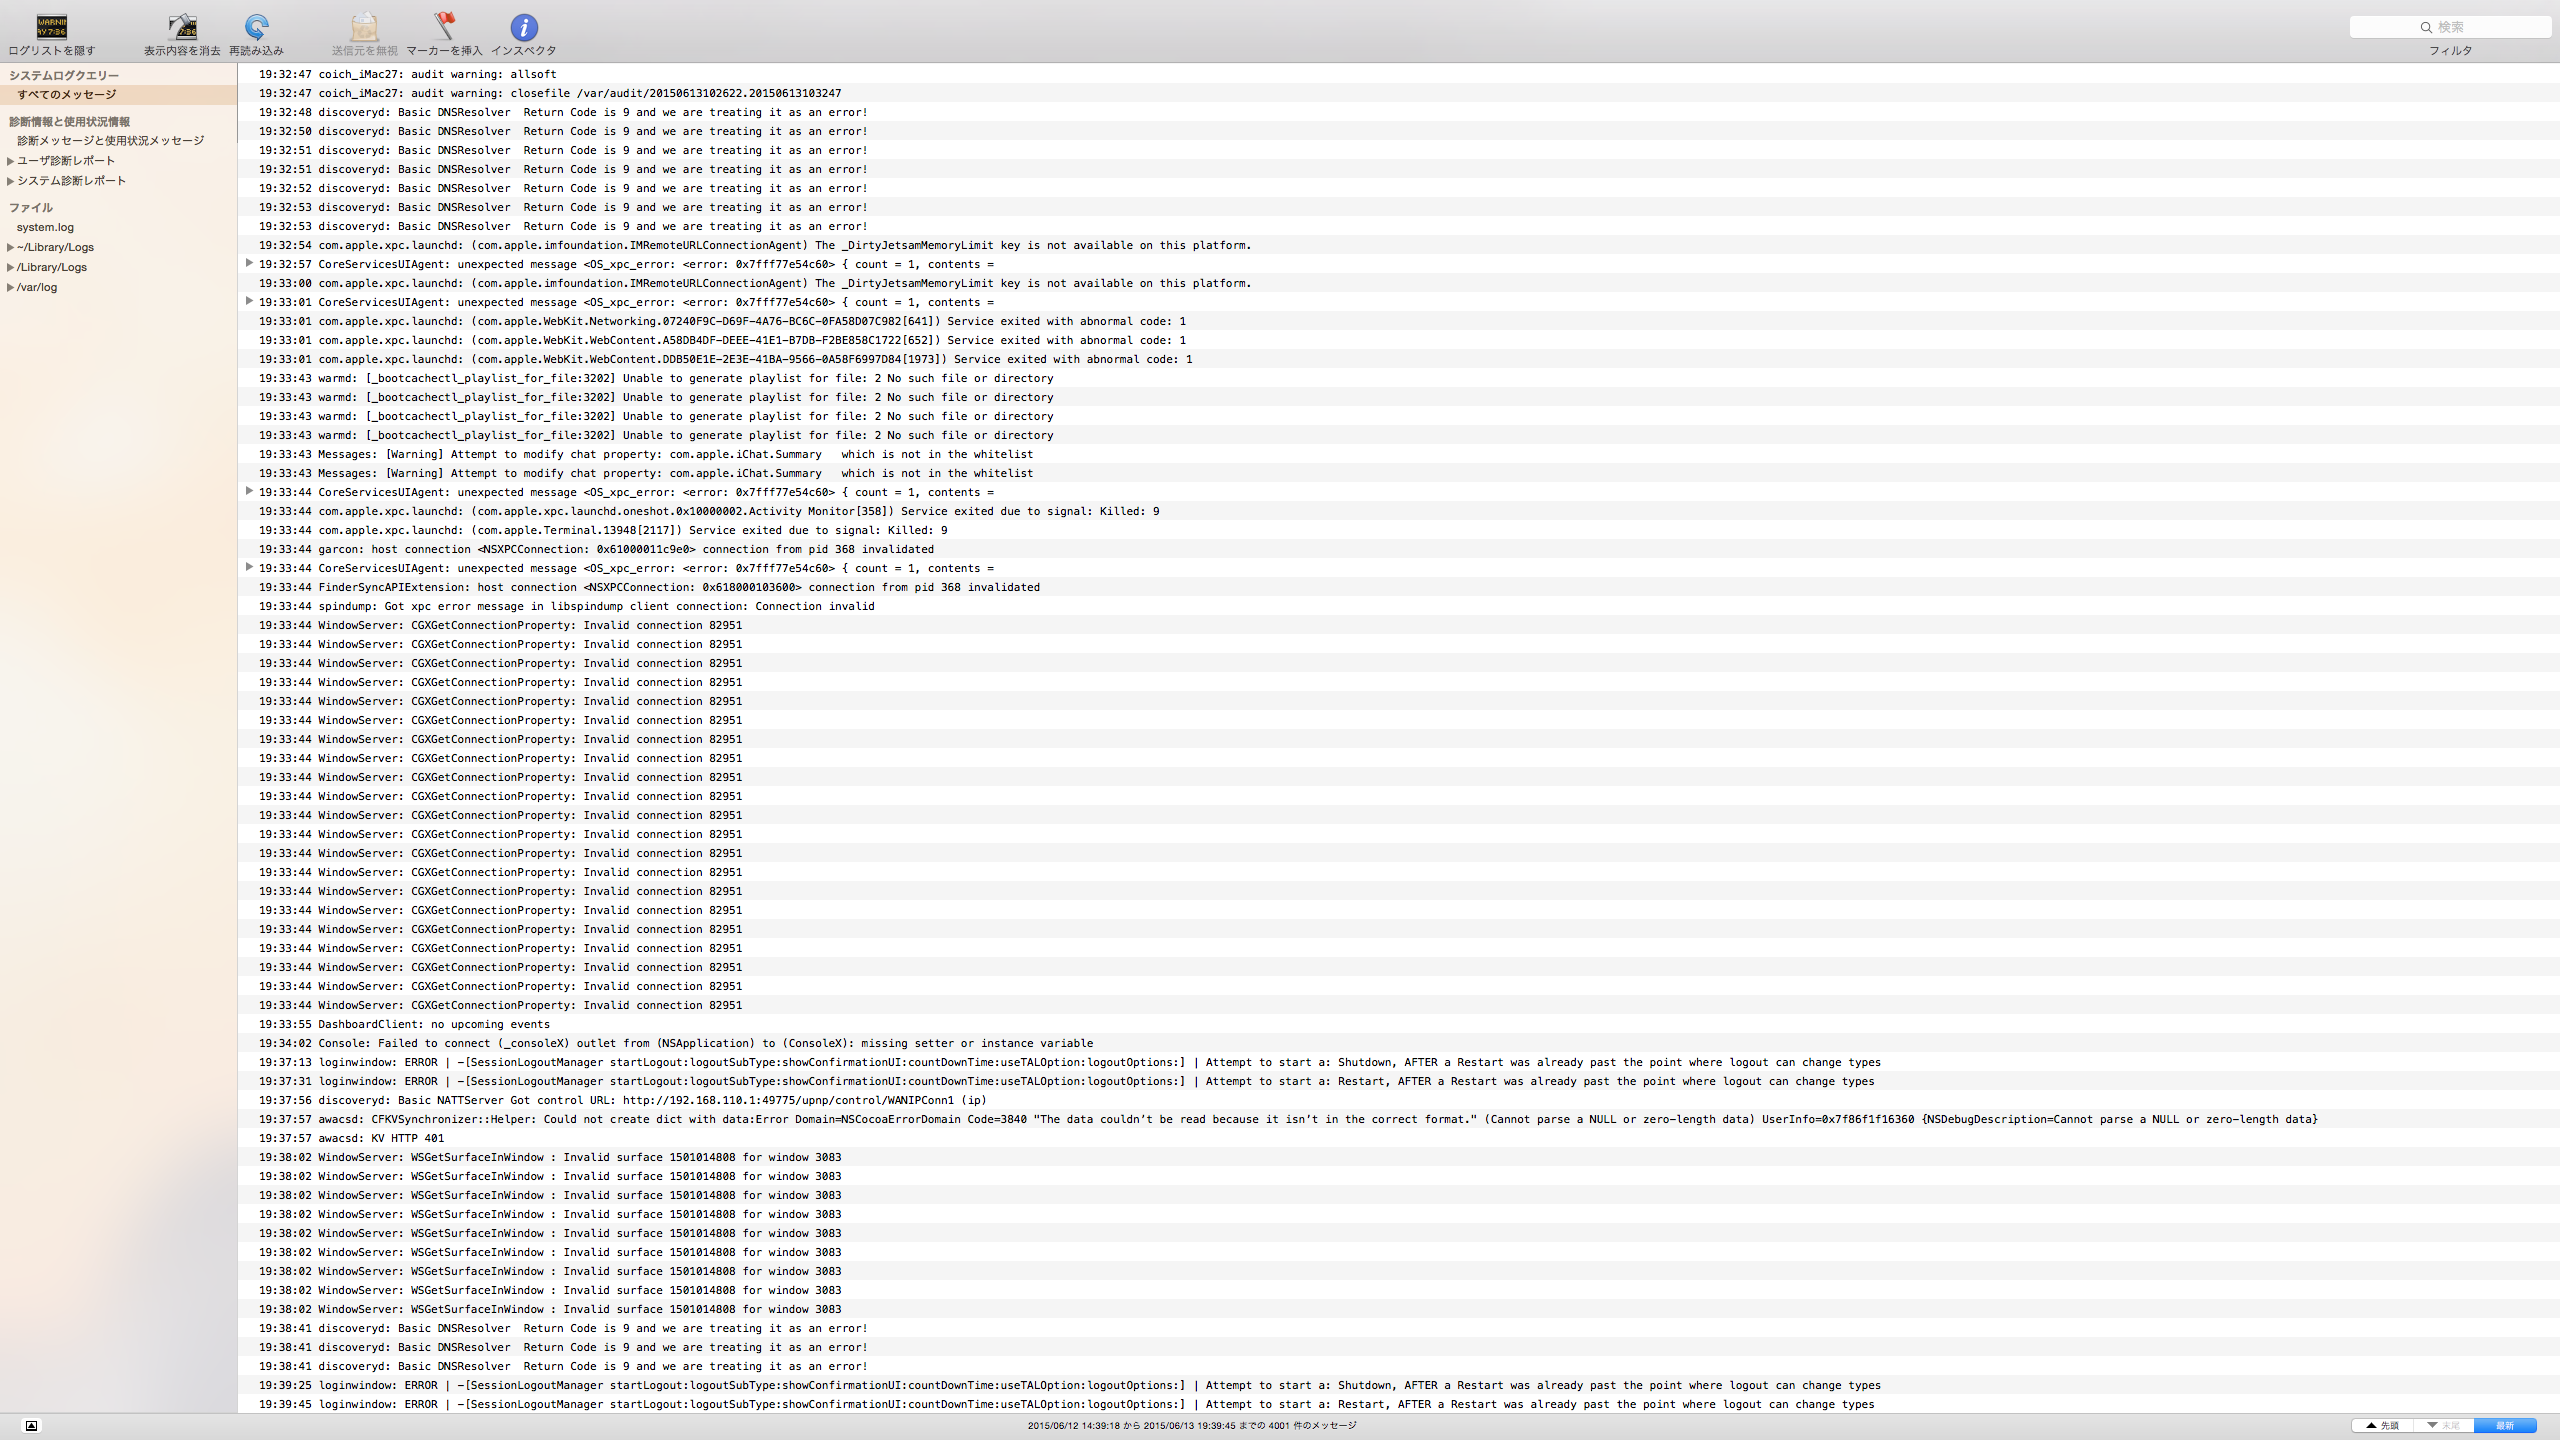The width and height of the screenshot is (2560, 1440).
Task: Toggle the 最新 latest button
Action: [x=2504, y=1426]
